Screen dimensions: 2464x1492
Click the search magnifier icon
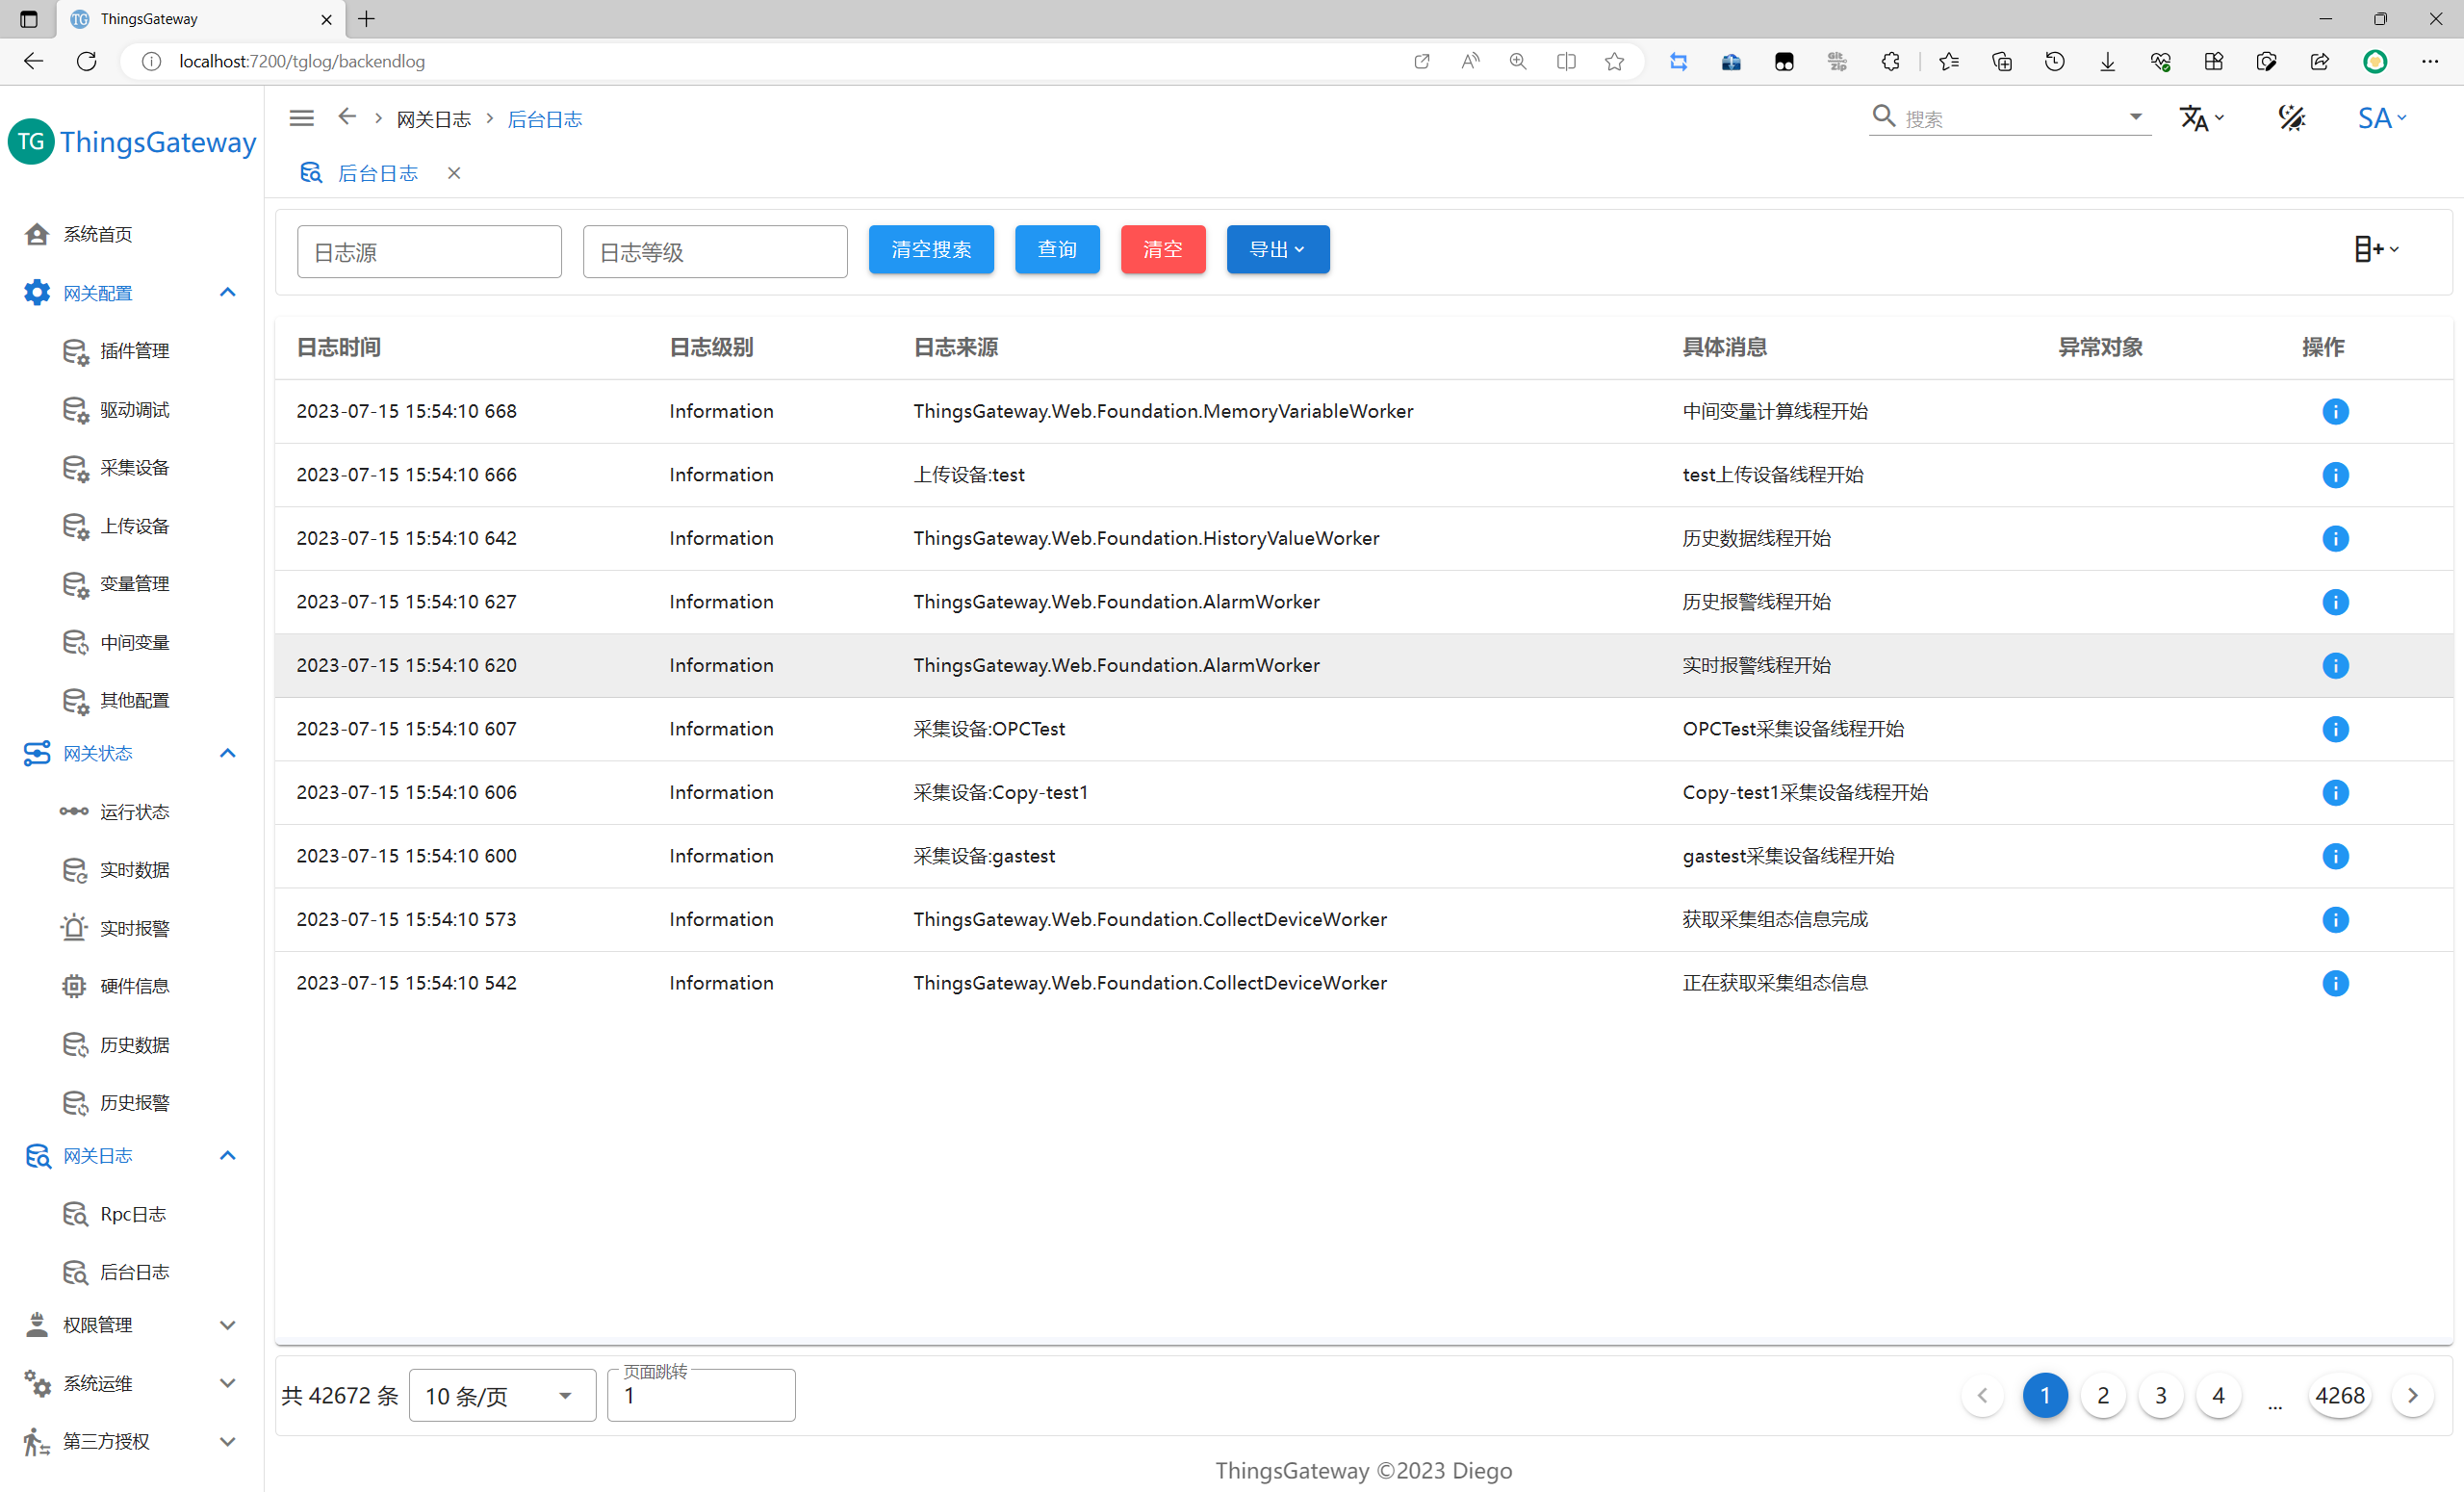tap(1883, 117)
